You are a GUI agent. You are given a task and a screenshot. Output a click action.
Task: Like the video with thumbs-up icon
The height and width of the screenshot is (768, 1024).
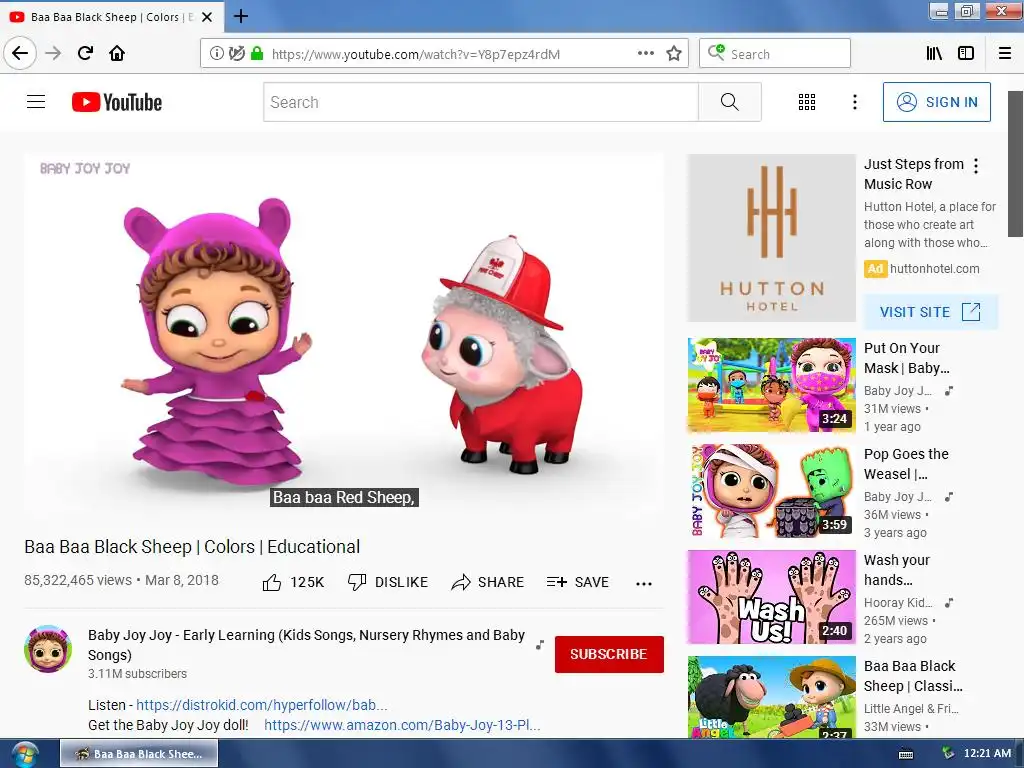tap(272, 582)
